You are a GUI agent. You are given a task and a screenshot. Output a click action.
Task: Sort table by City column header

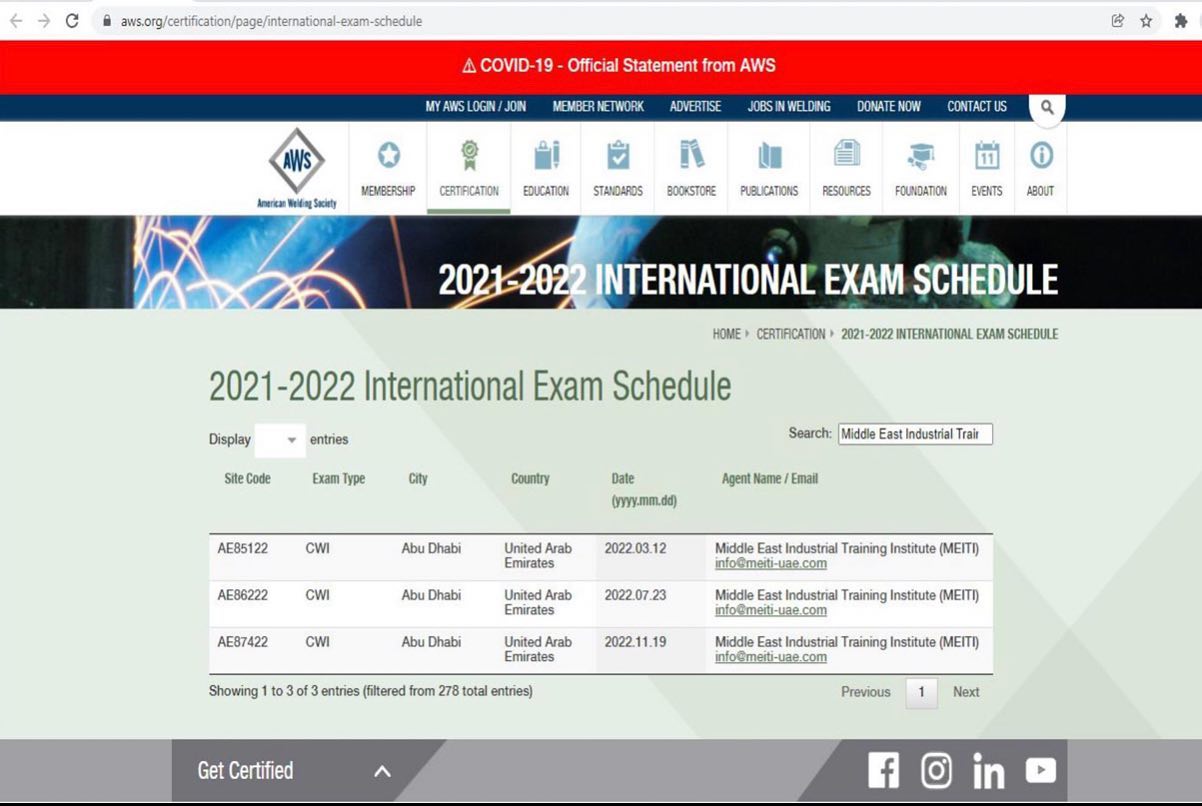pyautogui.click(x=418, y=479)
